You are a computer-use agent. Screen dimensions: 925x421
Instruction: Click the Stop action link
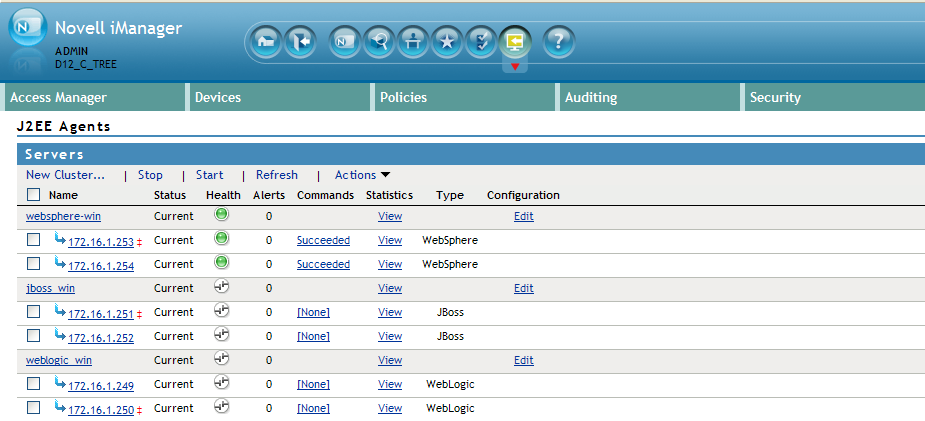[150, 175]
